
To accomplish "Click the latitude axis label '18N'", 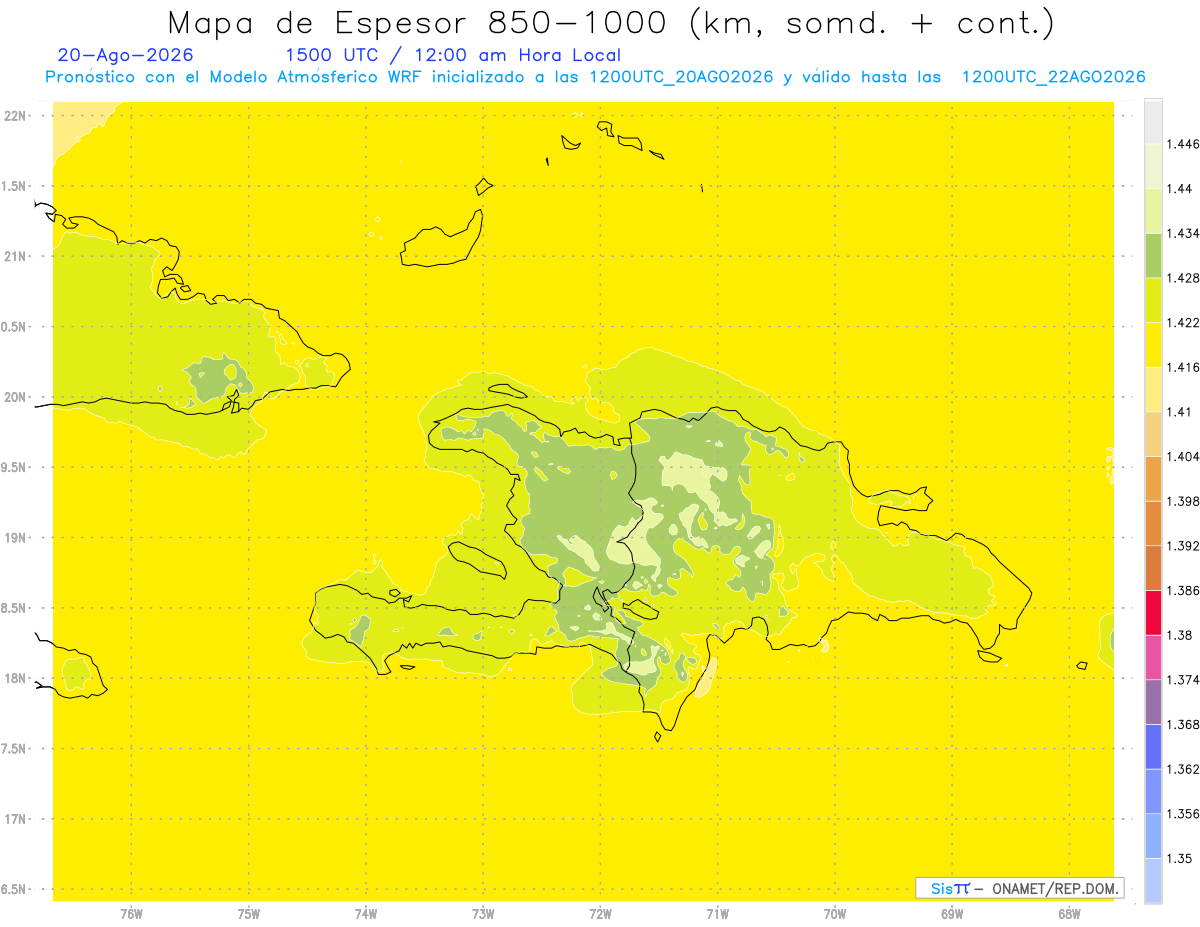I will 15,678.
